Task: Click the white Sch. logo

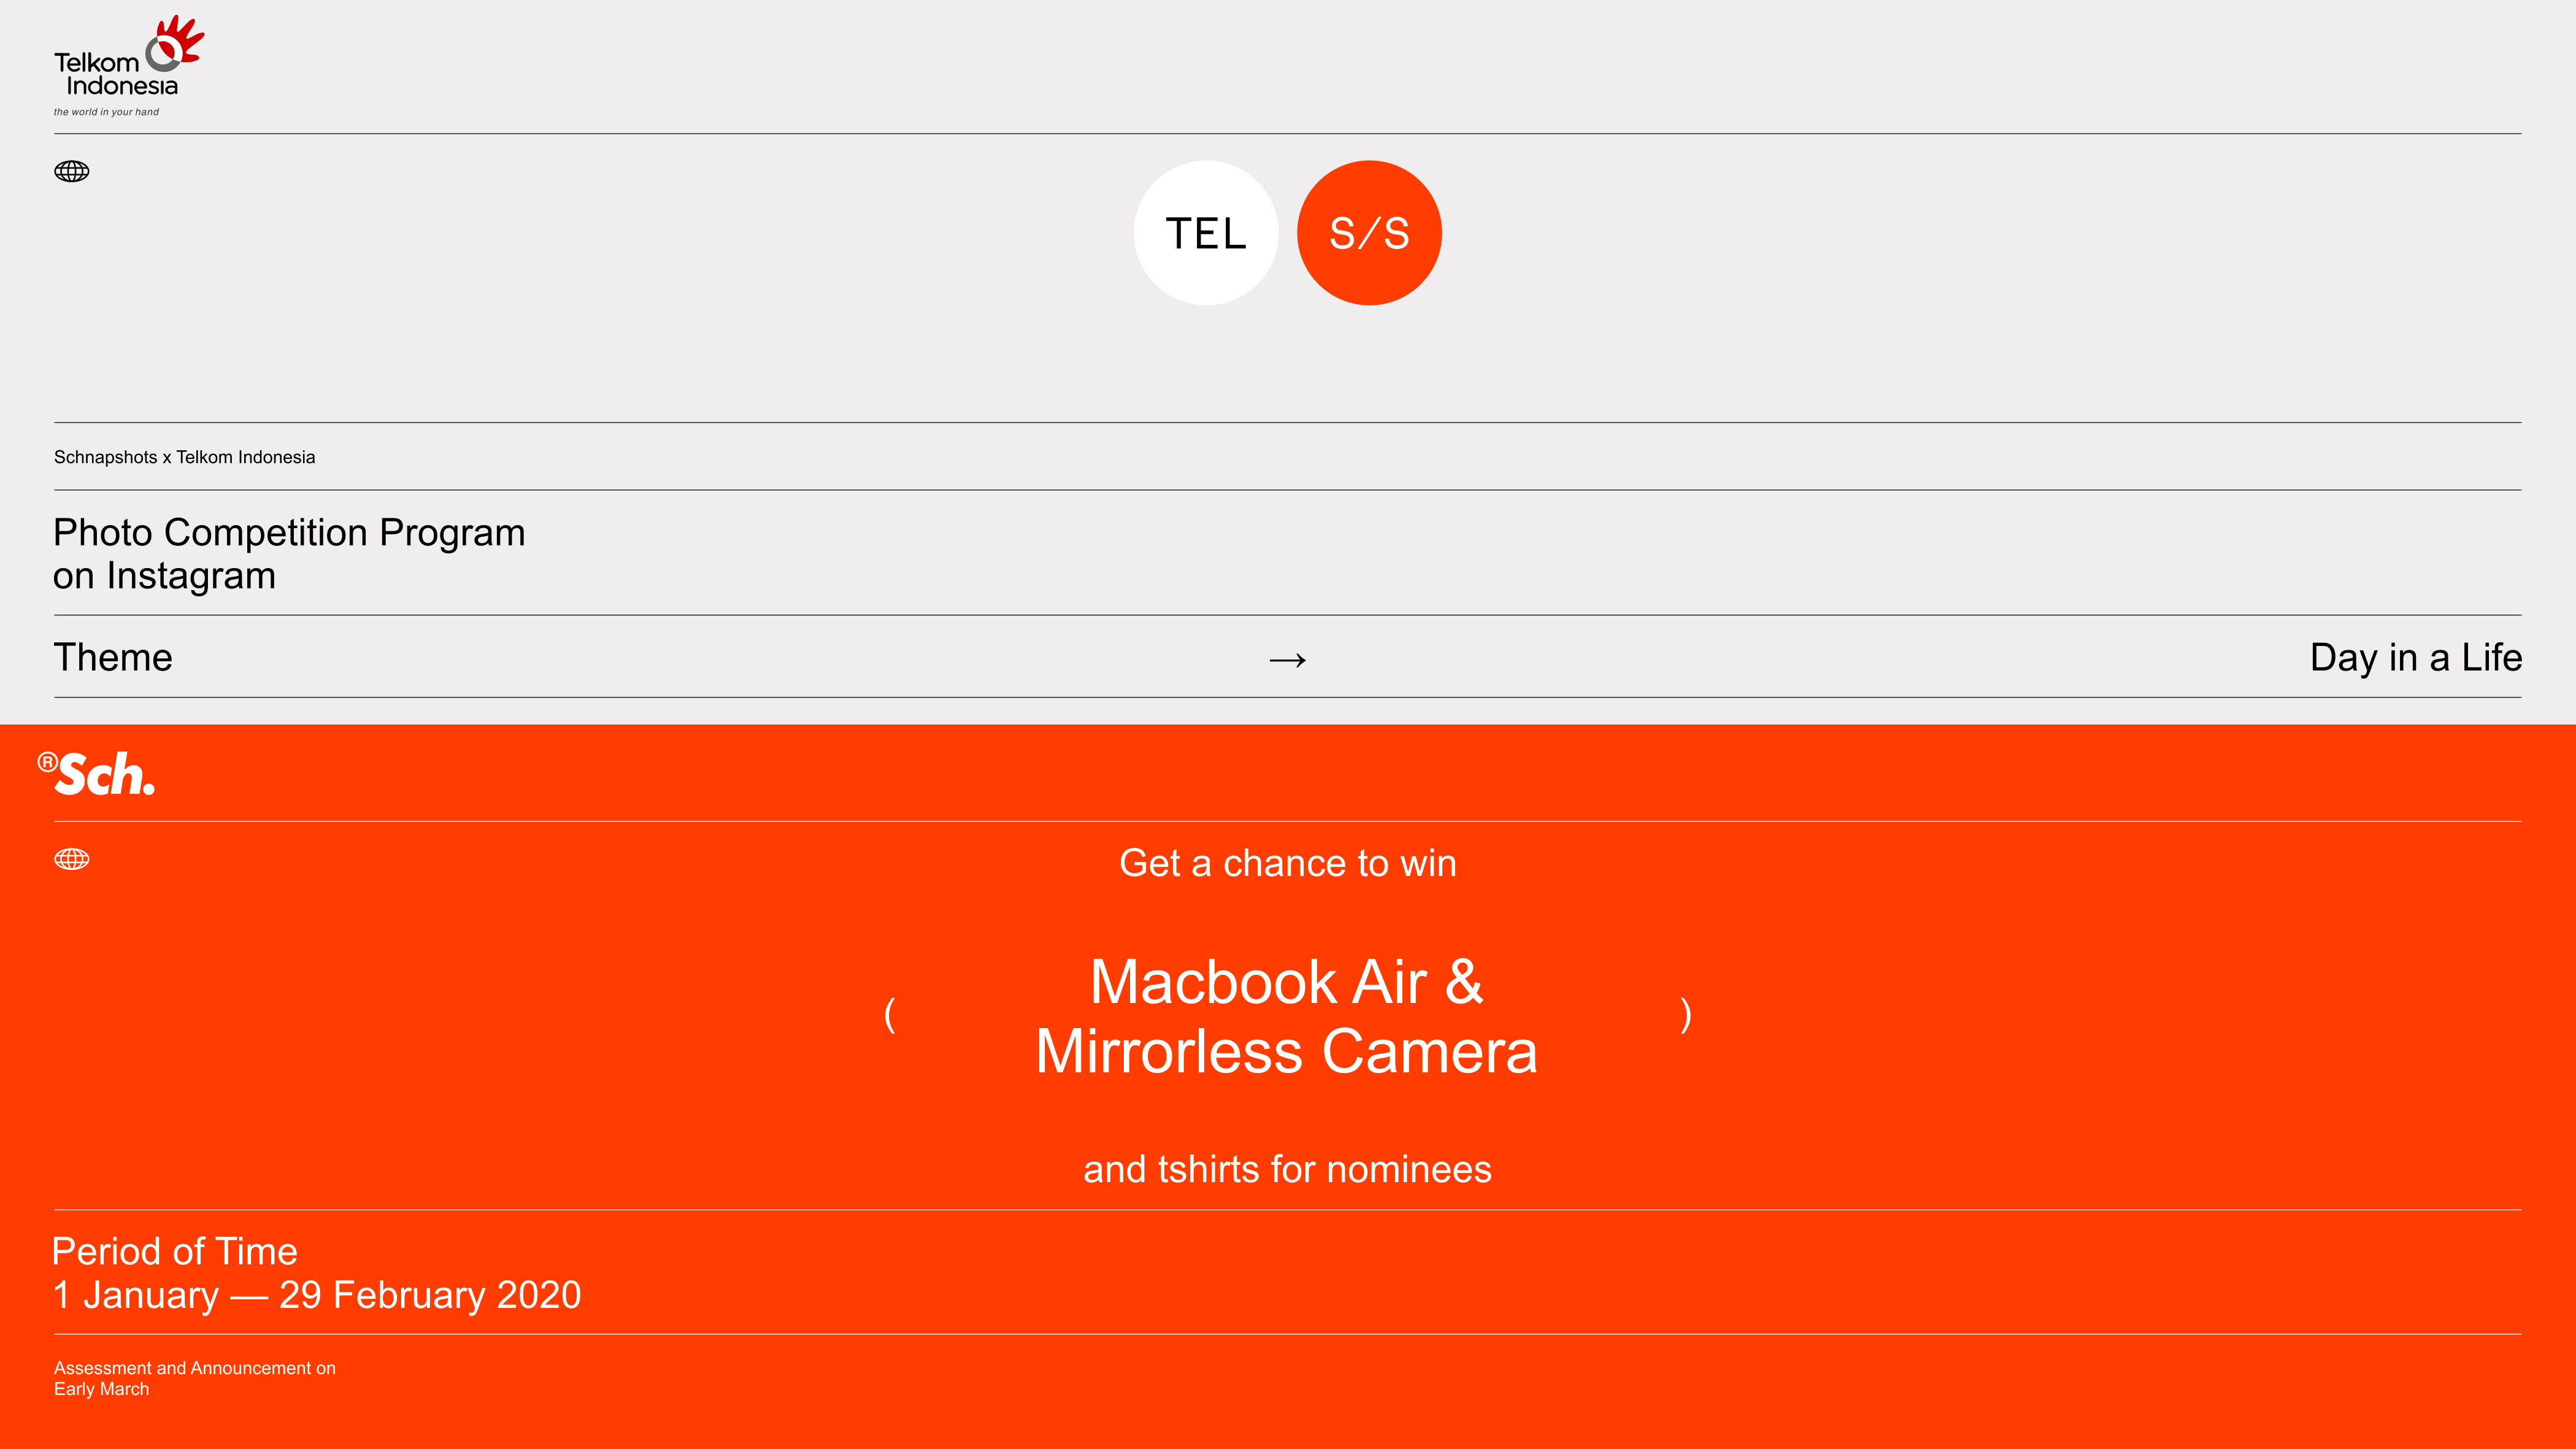Action: 97,774
